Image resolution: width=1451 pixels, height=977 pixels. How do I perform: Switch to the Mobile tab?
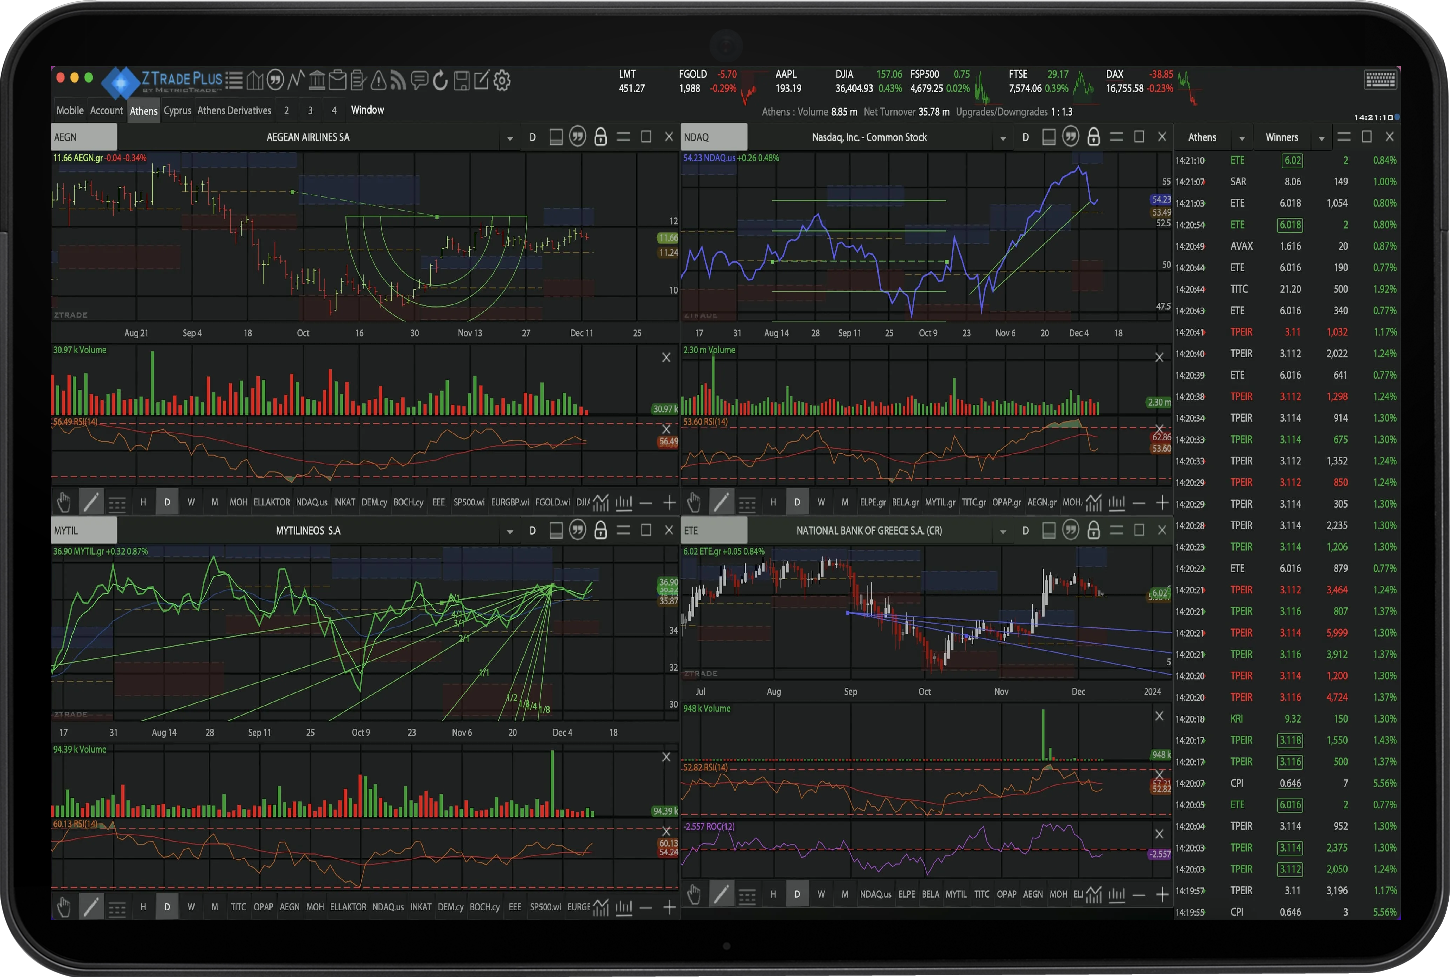pos(70,110)
